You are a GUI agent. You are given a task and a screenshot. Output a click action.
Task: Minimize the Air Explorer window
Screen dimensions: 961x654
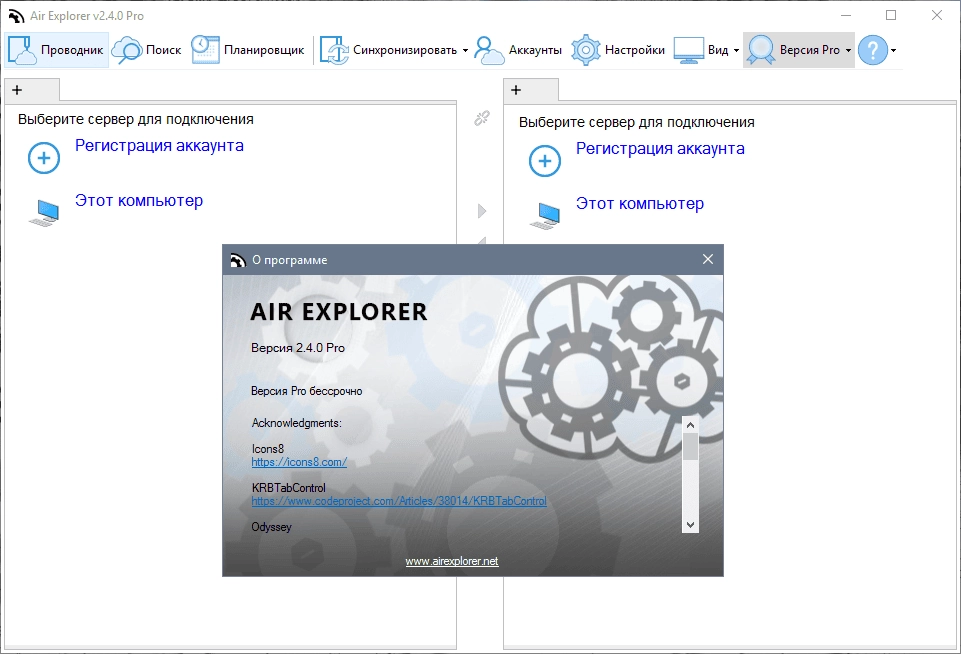click(846, 15)
